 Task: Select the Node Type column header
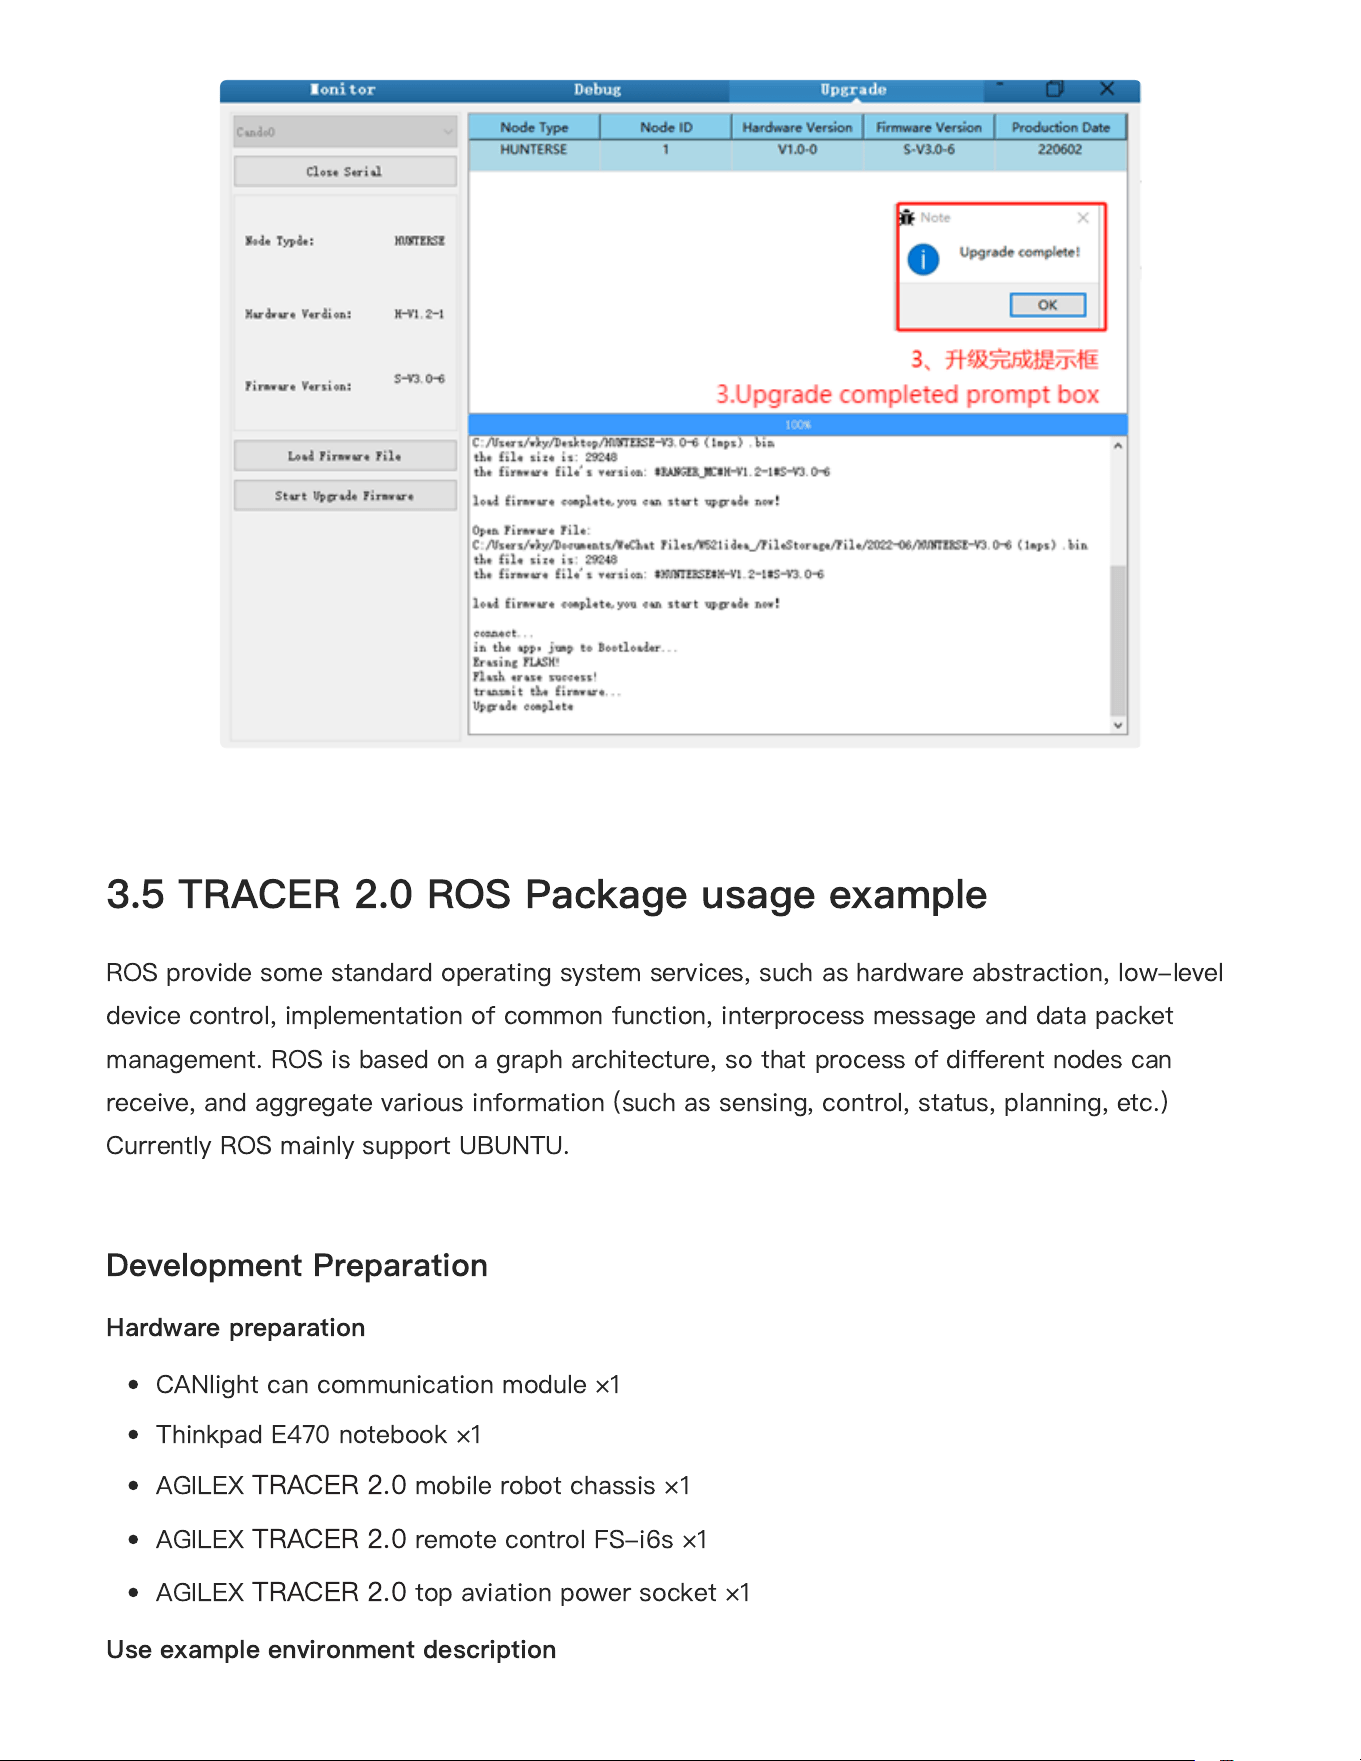(534, 127)
